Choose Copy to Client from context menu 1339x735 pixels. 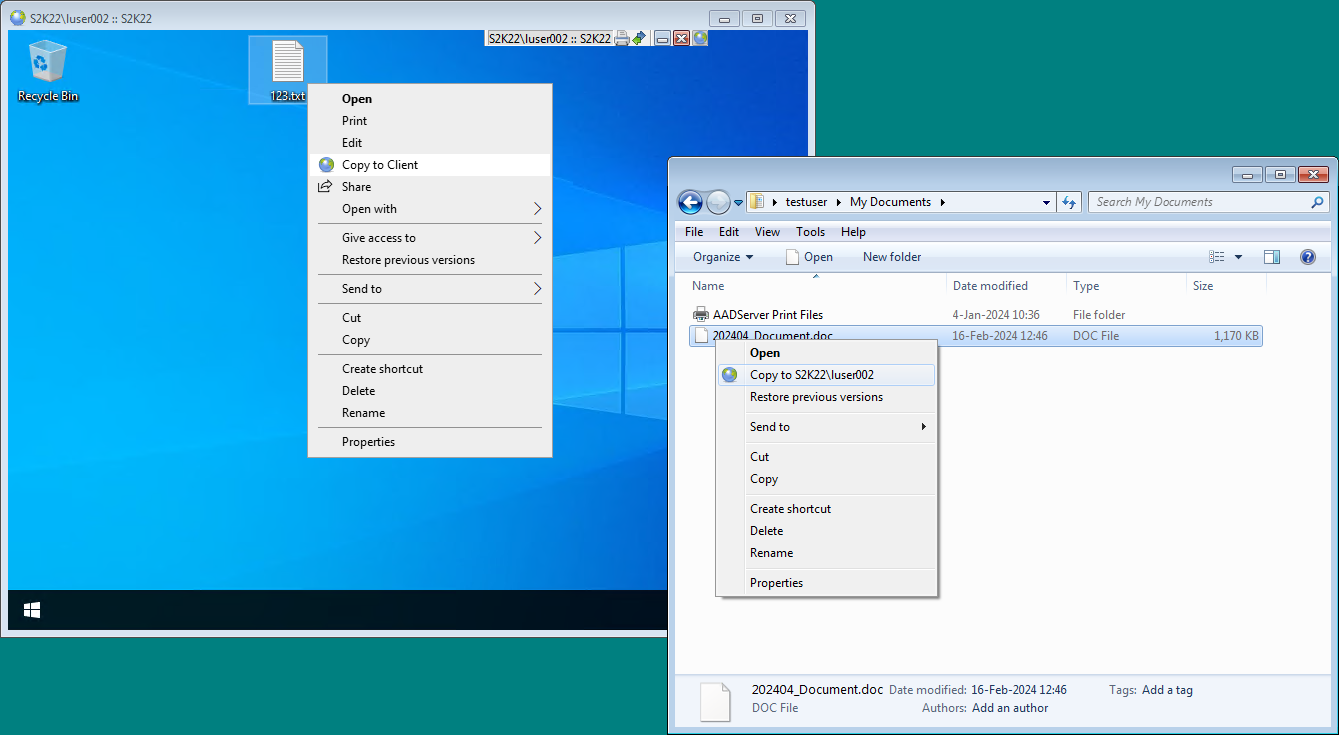point(380,165)
